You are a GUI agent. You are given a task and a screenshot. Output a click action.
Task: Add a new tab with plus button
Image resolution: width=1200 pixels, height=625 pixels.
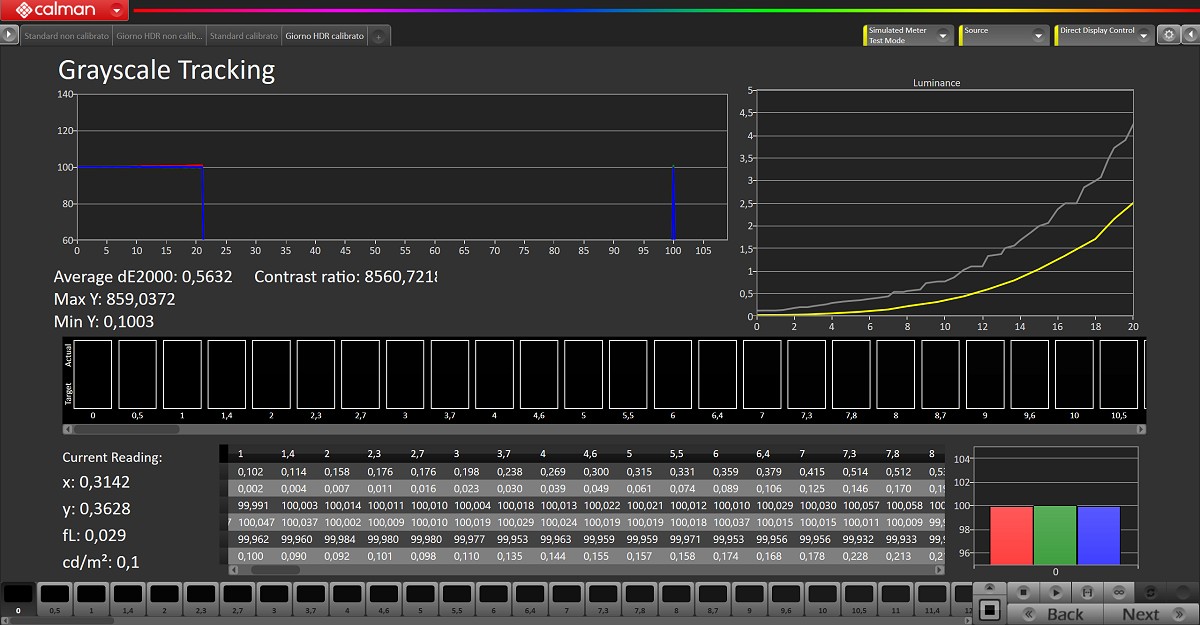378,37
